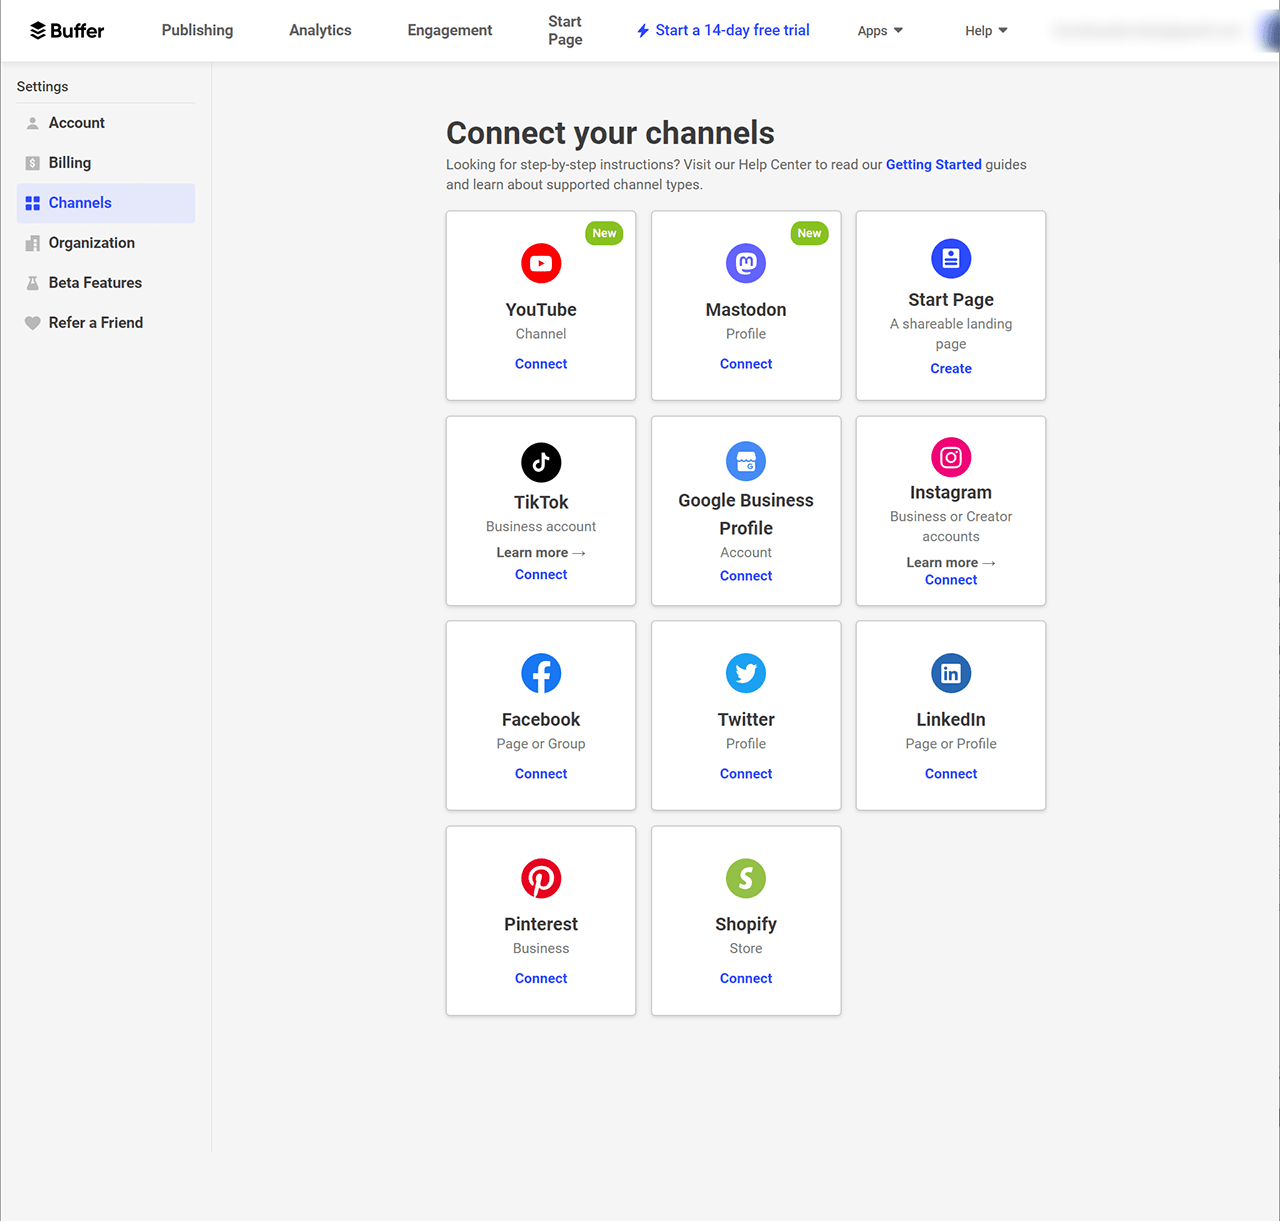Connect an Instagram account
The image size is (1280, 1221).
(x=951, y=580)
